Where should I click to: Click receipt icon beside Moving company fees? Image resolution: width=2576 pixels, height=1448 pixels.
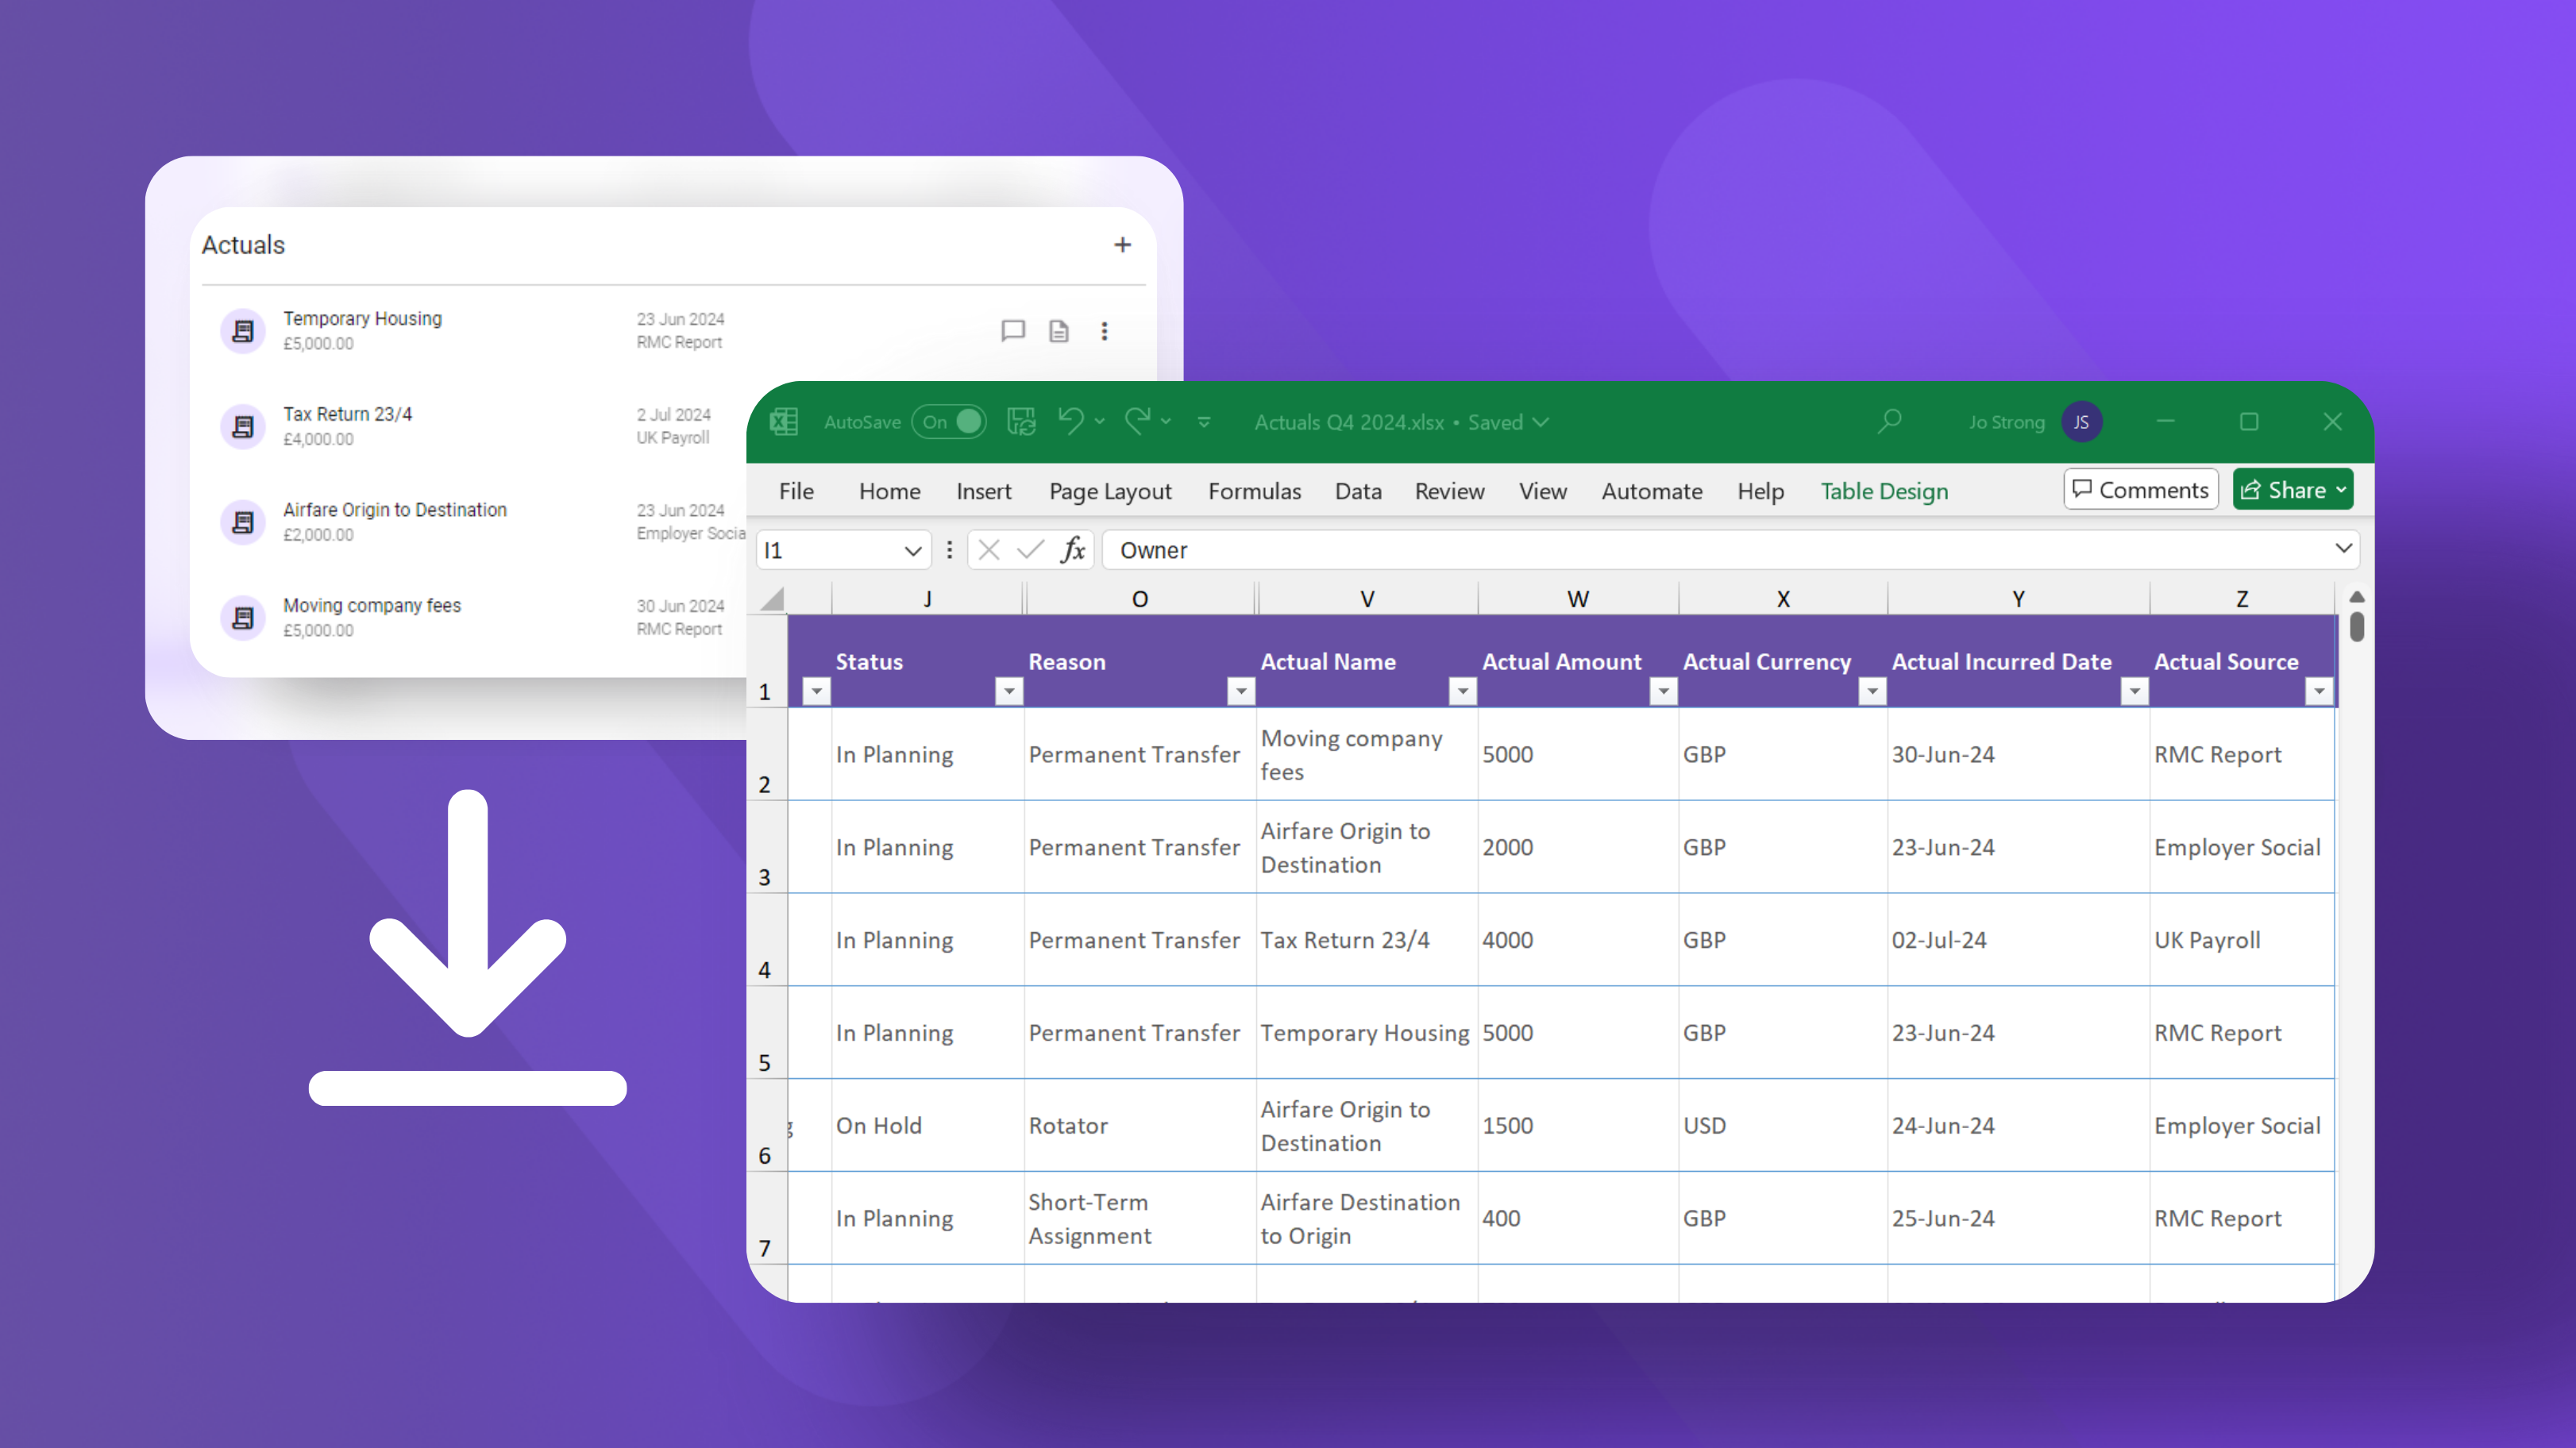tap(243, 618)
